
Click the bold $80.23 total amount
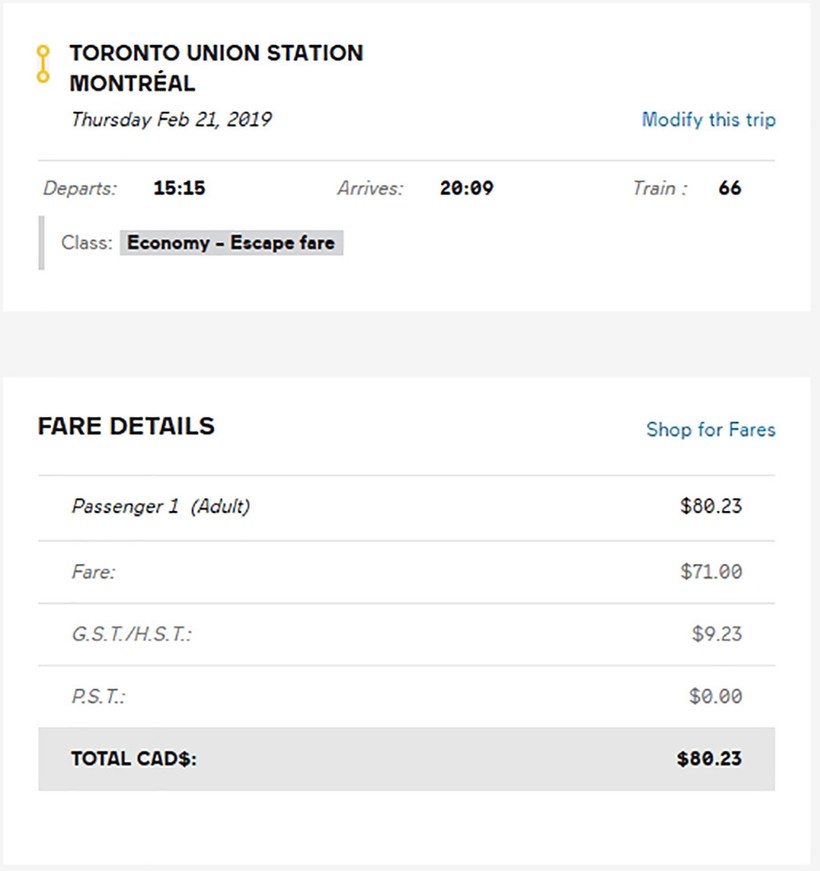[709, 759]
